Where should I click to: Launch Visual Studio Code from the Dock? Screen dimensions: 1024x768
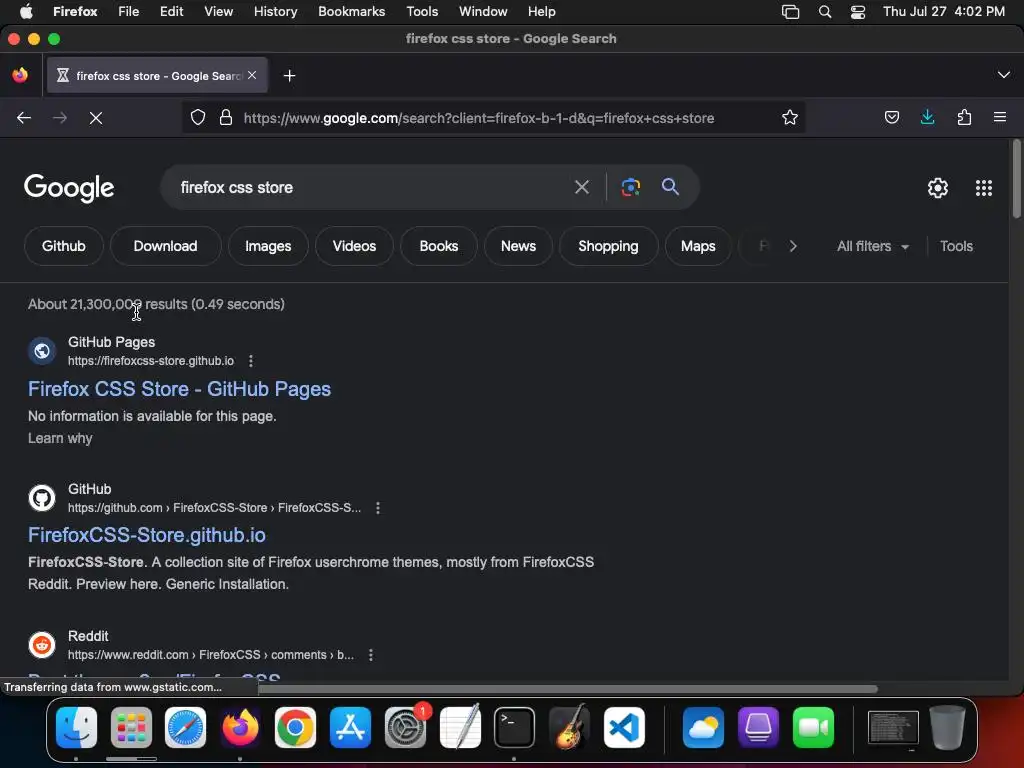pos(624,728)
